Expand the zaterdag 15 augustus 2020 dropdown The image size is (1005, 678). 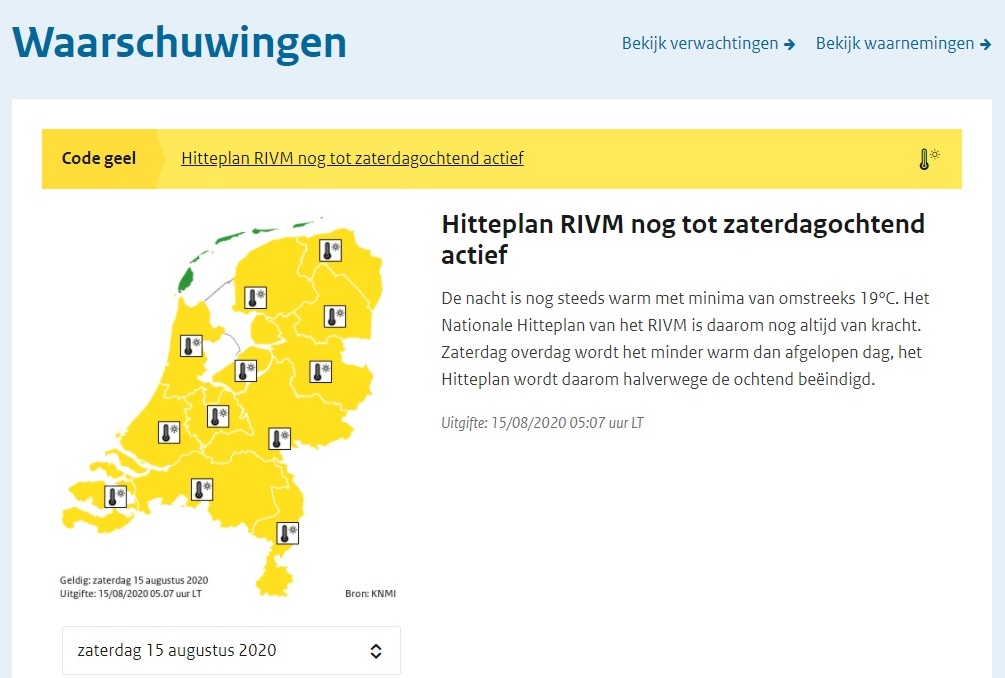(x=231, y=651)
